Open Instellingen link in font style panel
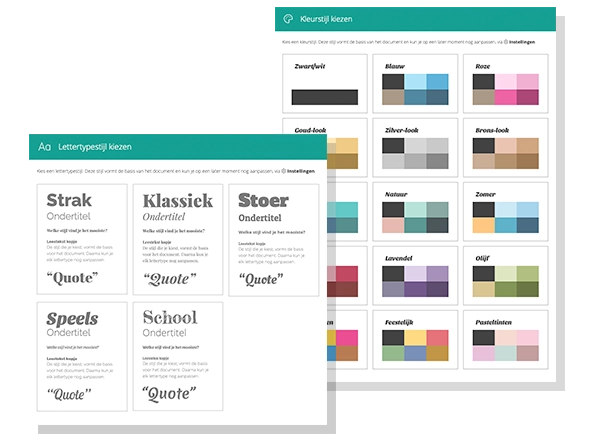 [302, 172]
